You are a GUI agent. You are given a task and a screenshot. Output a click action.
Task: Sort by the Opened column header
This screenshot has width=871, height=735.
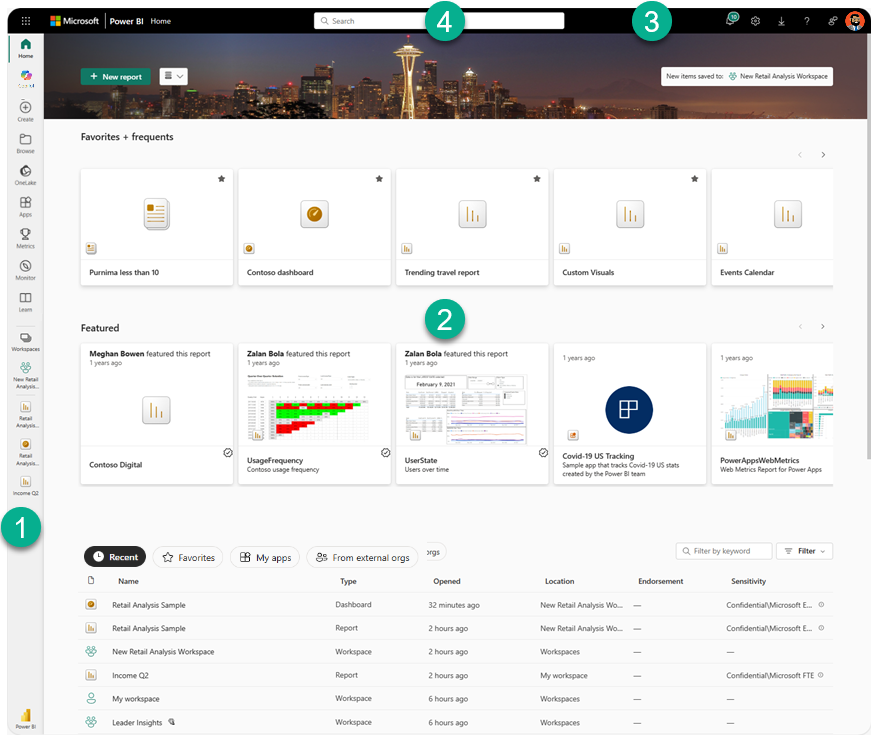[447, 581]
